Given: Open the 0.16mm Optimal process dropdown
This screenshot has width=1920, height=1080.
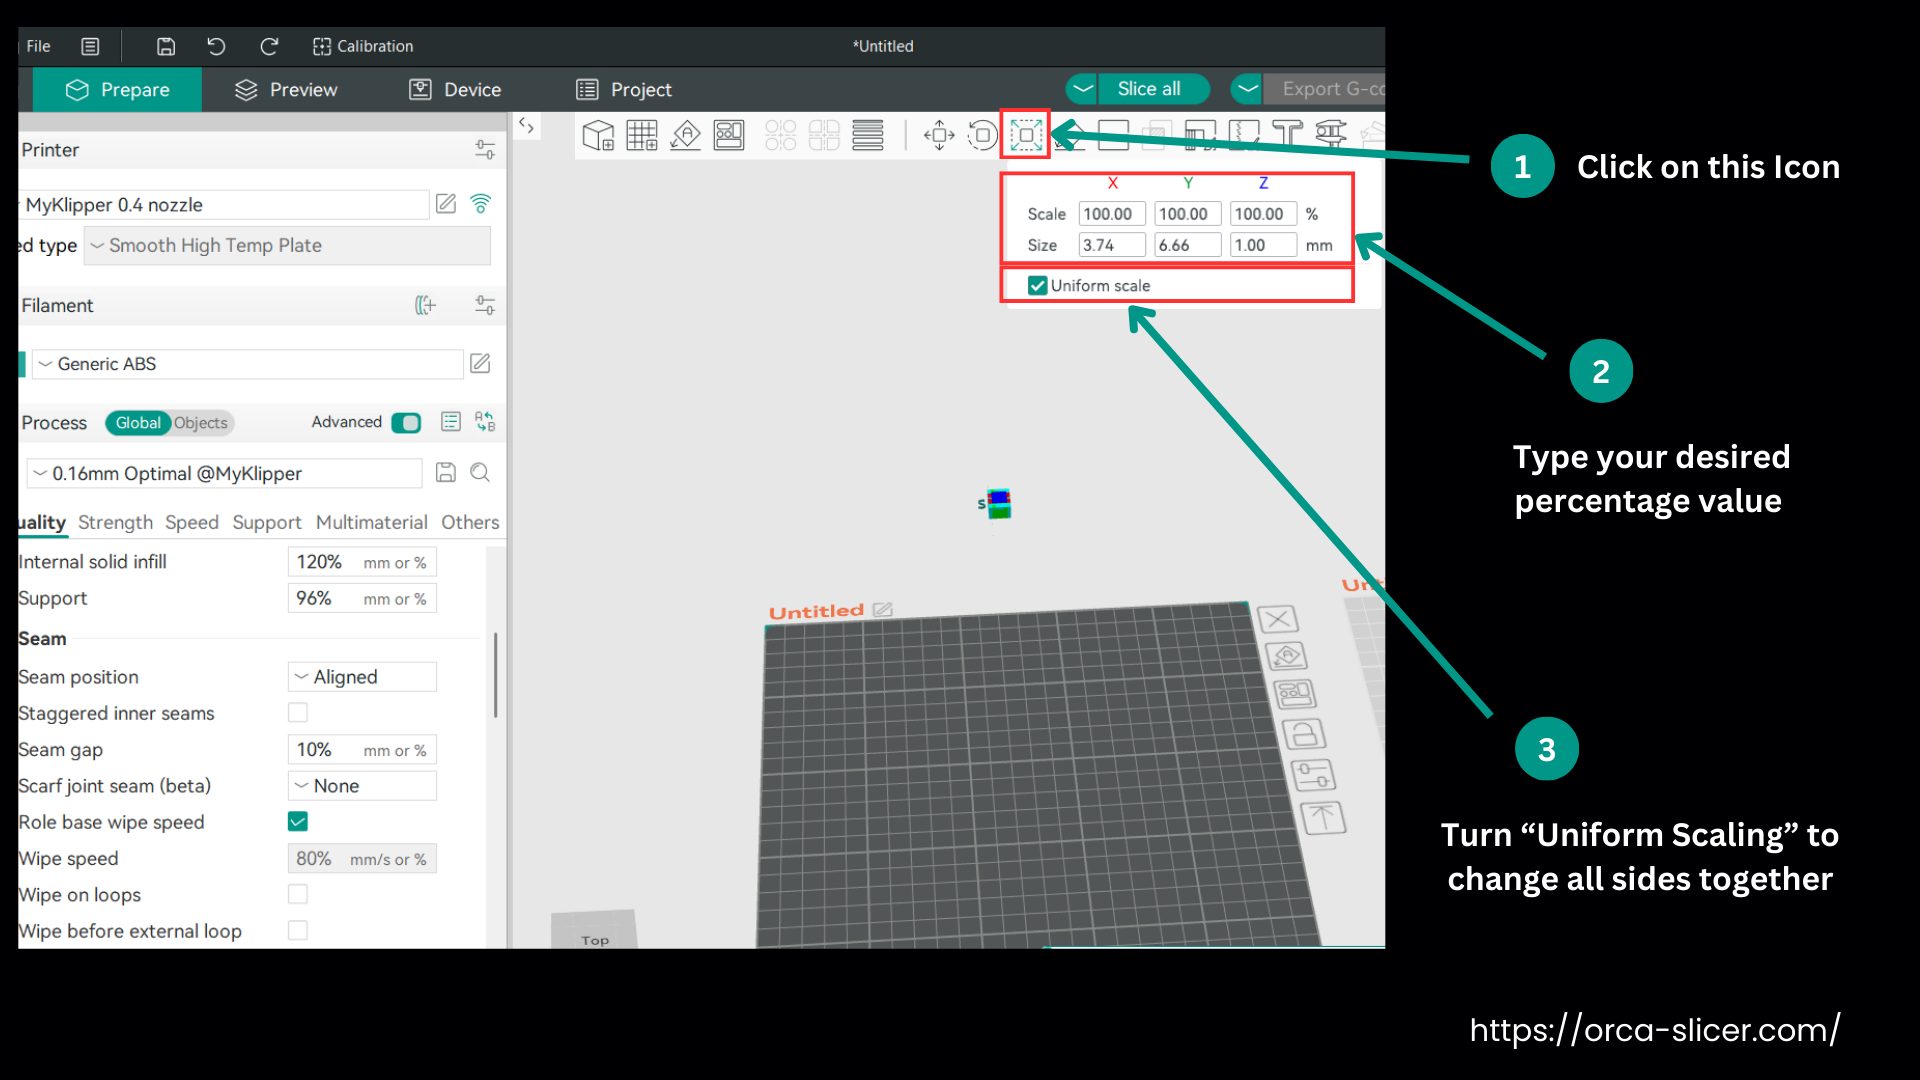Looking at the screenshot, I should coord(224,473).
